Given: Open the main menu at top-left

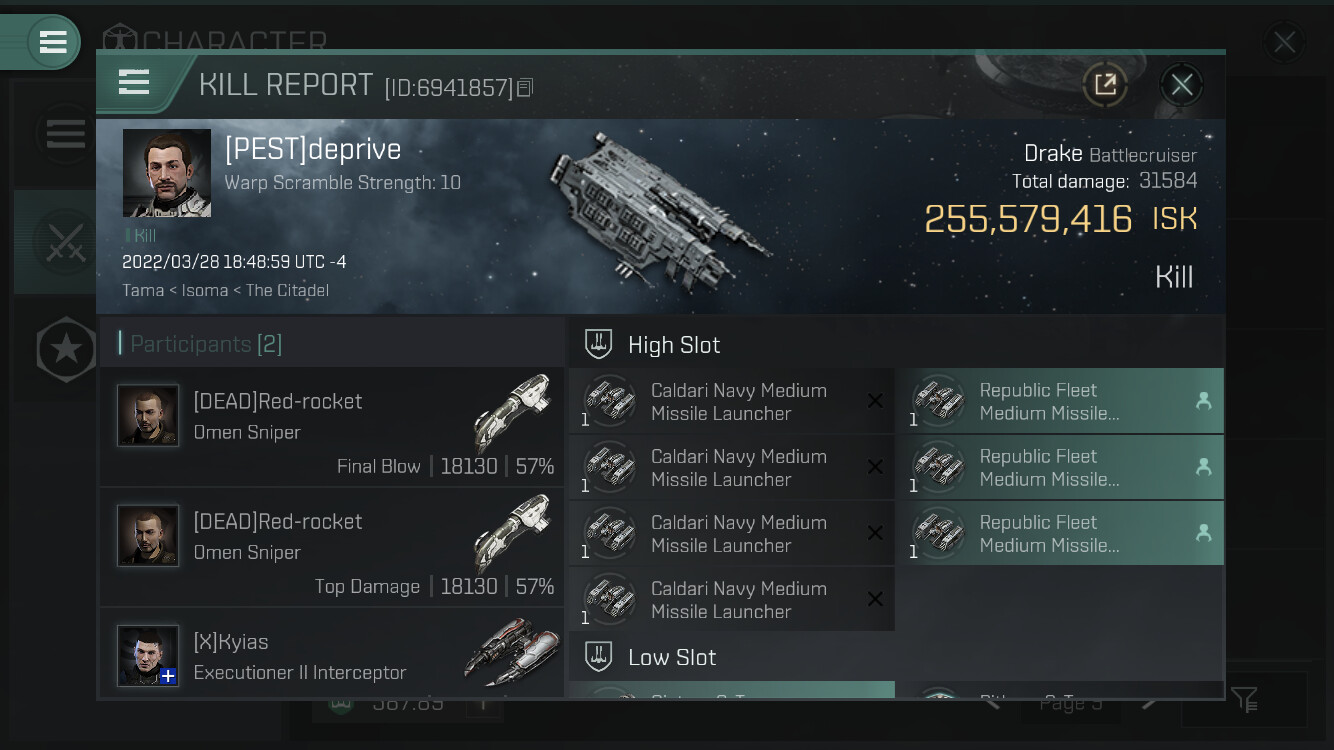Looking at the screenshot, I should [x=53, y=42].
